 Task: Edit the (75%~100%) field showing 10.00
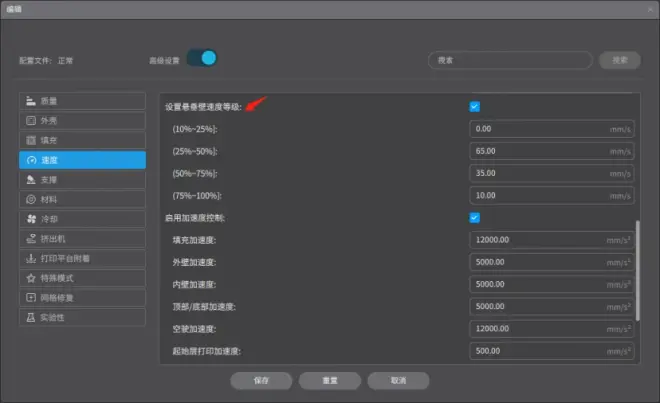coord(551,196)
